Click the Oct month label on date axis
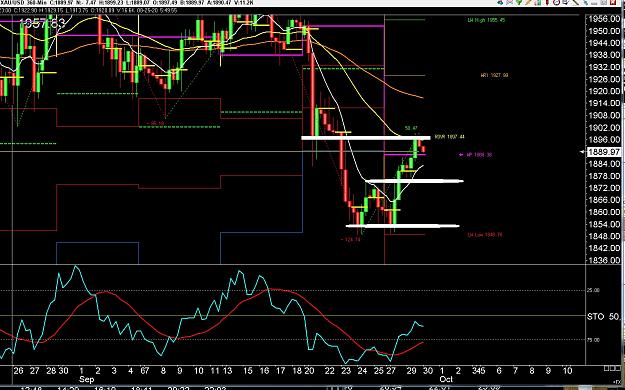This screenshot has height=390, width=625. (446, 379)
